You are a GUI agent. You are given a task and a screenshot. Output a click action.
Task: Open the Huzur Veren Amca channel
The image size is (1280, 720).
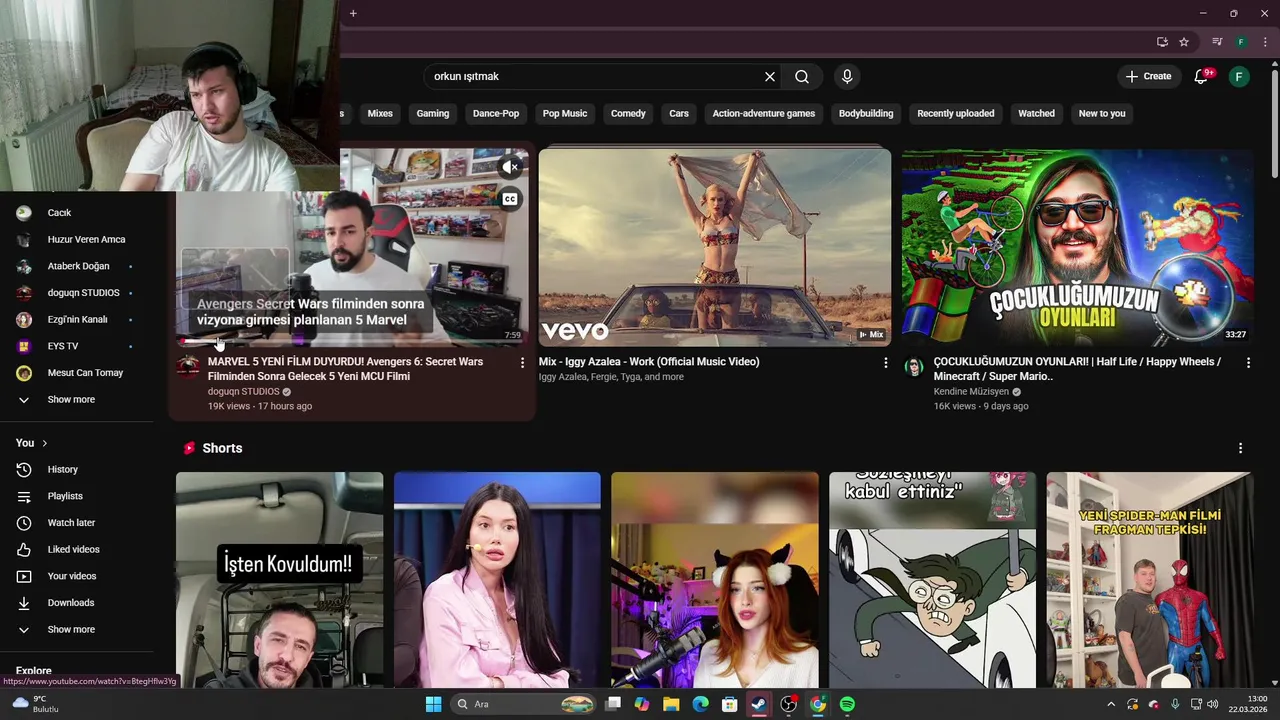pos(84,240)
